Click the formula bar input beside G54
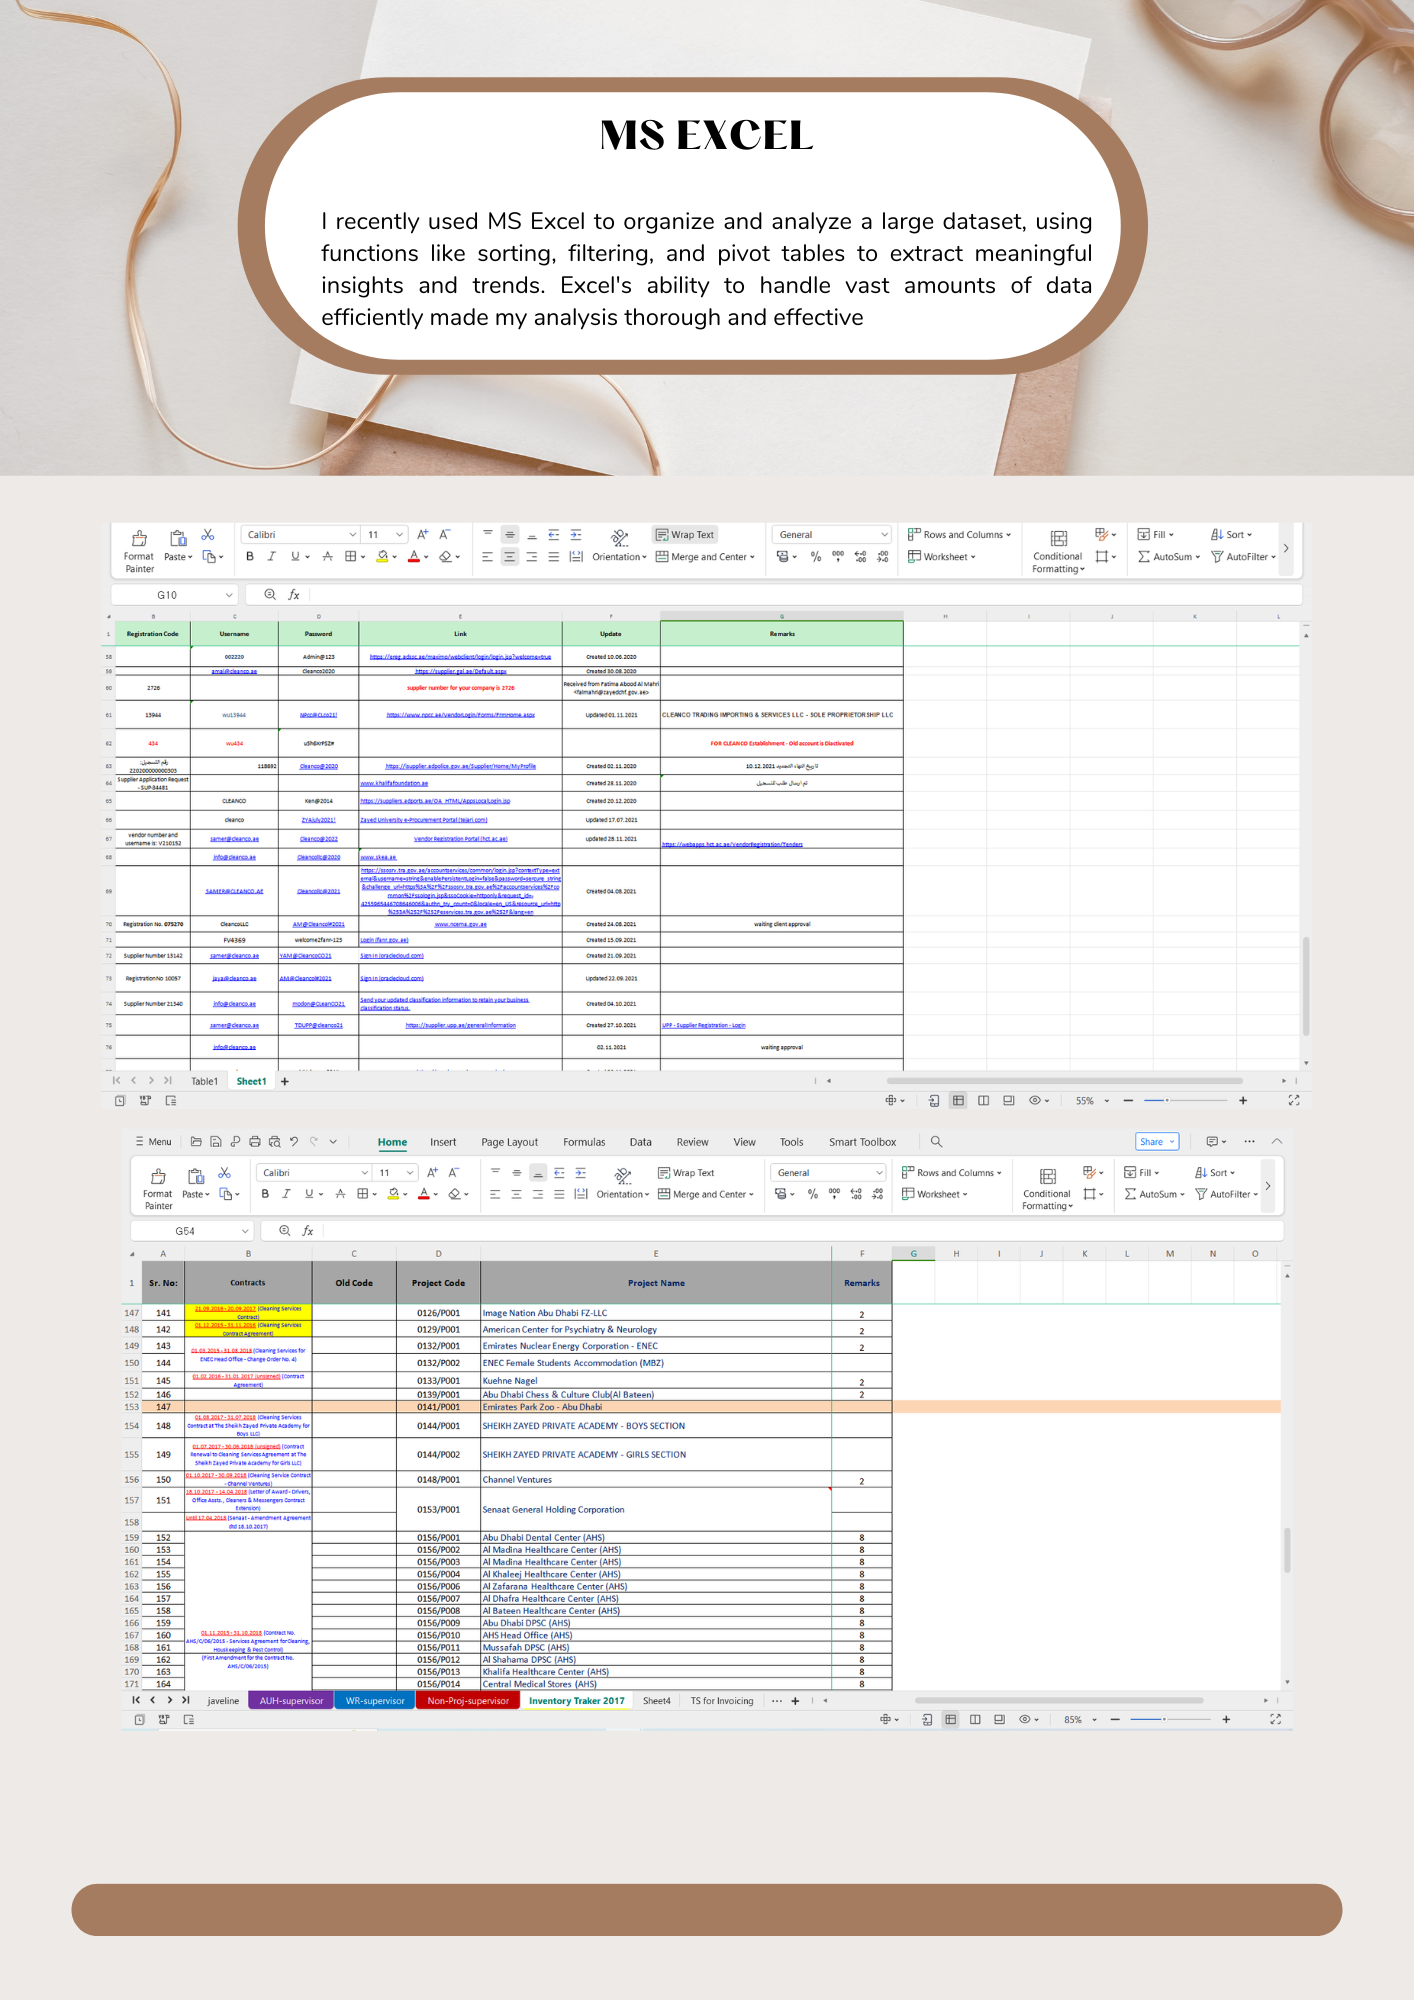This screenshot has height=2000, width=1414. pos(802,1231)
